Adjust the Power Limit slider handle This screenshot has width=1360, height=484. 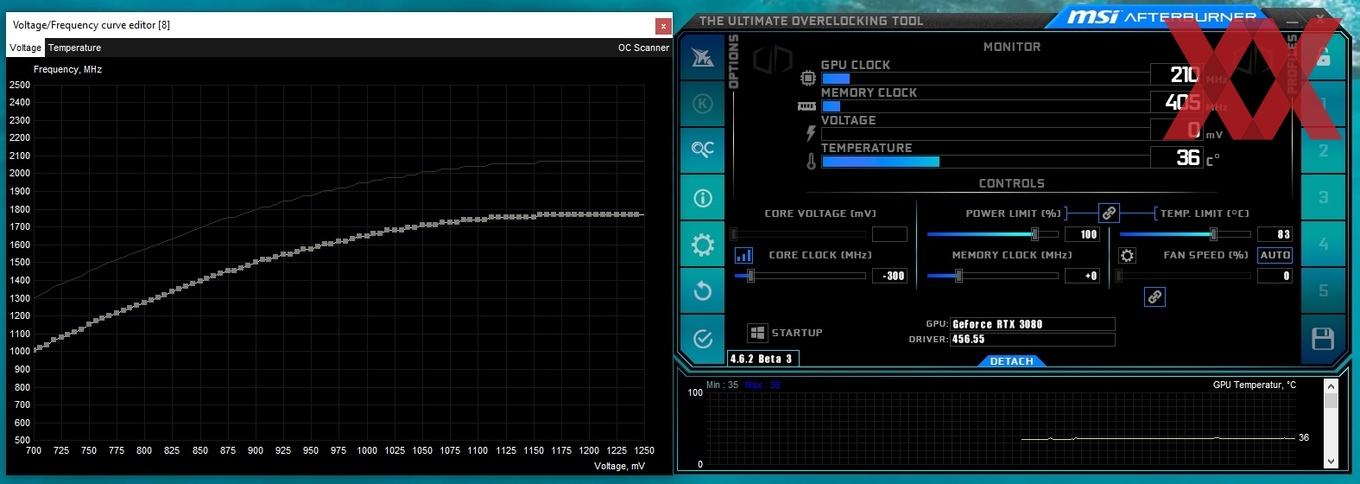[x=1034, y=234]
